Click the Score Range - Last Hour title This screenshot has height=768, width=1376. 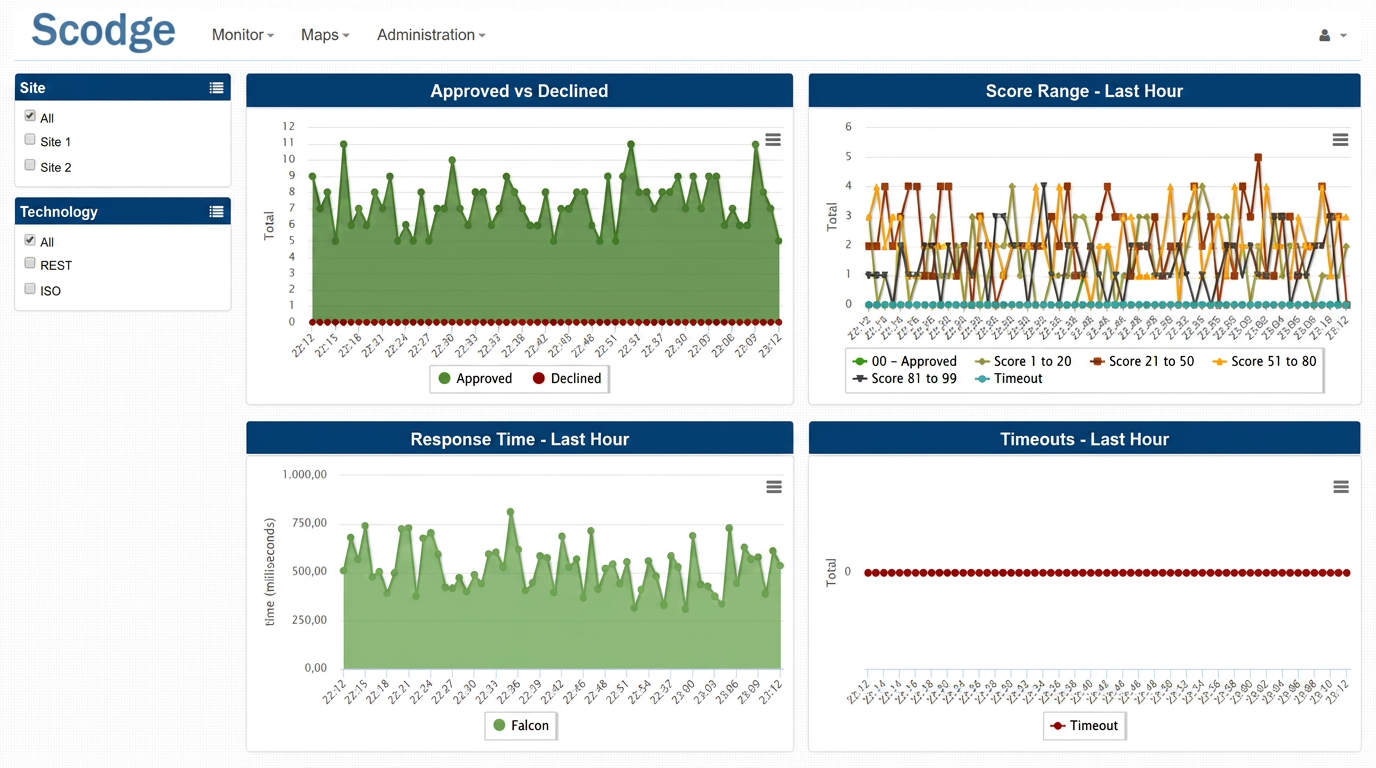(x=1084, y=91)
